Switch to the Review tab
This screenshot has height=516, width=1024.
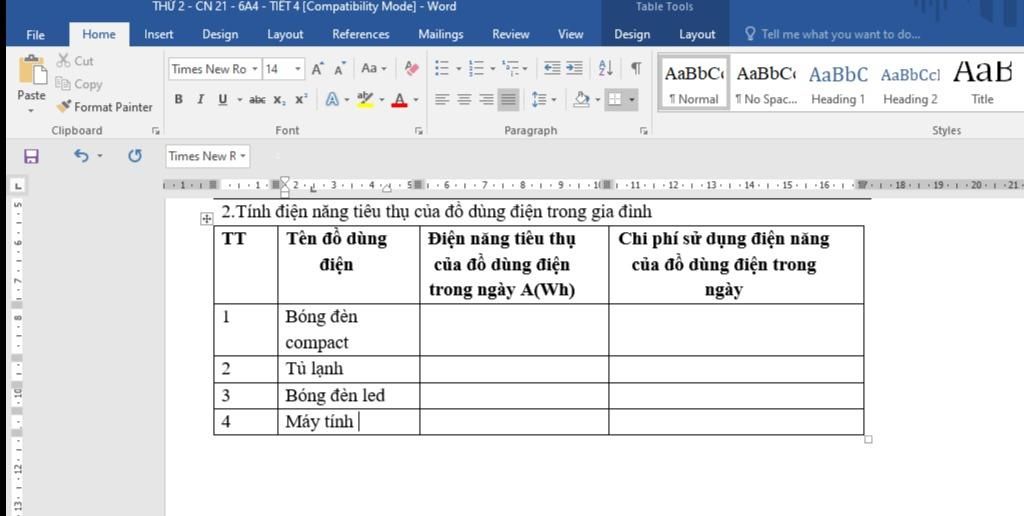(x=511, y=35)
